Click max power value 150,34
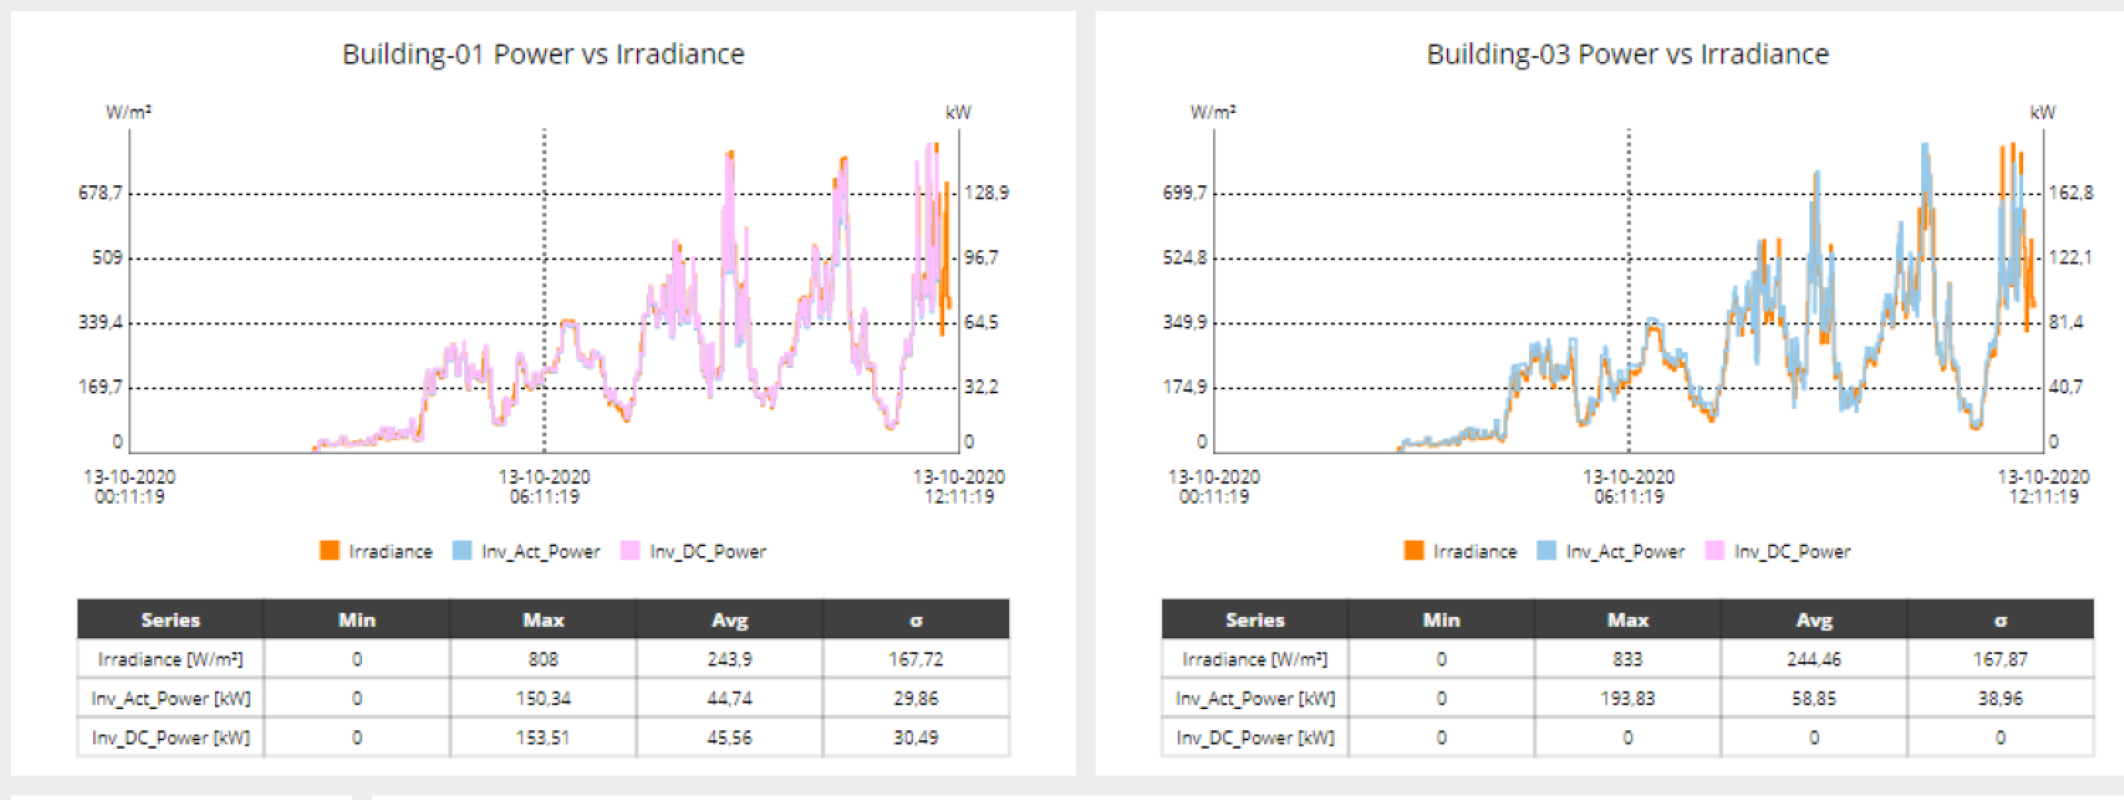Image resolution: width=2124 pixels, height=800 pixels. (x=543, y=698)
